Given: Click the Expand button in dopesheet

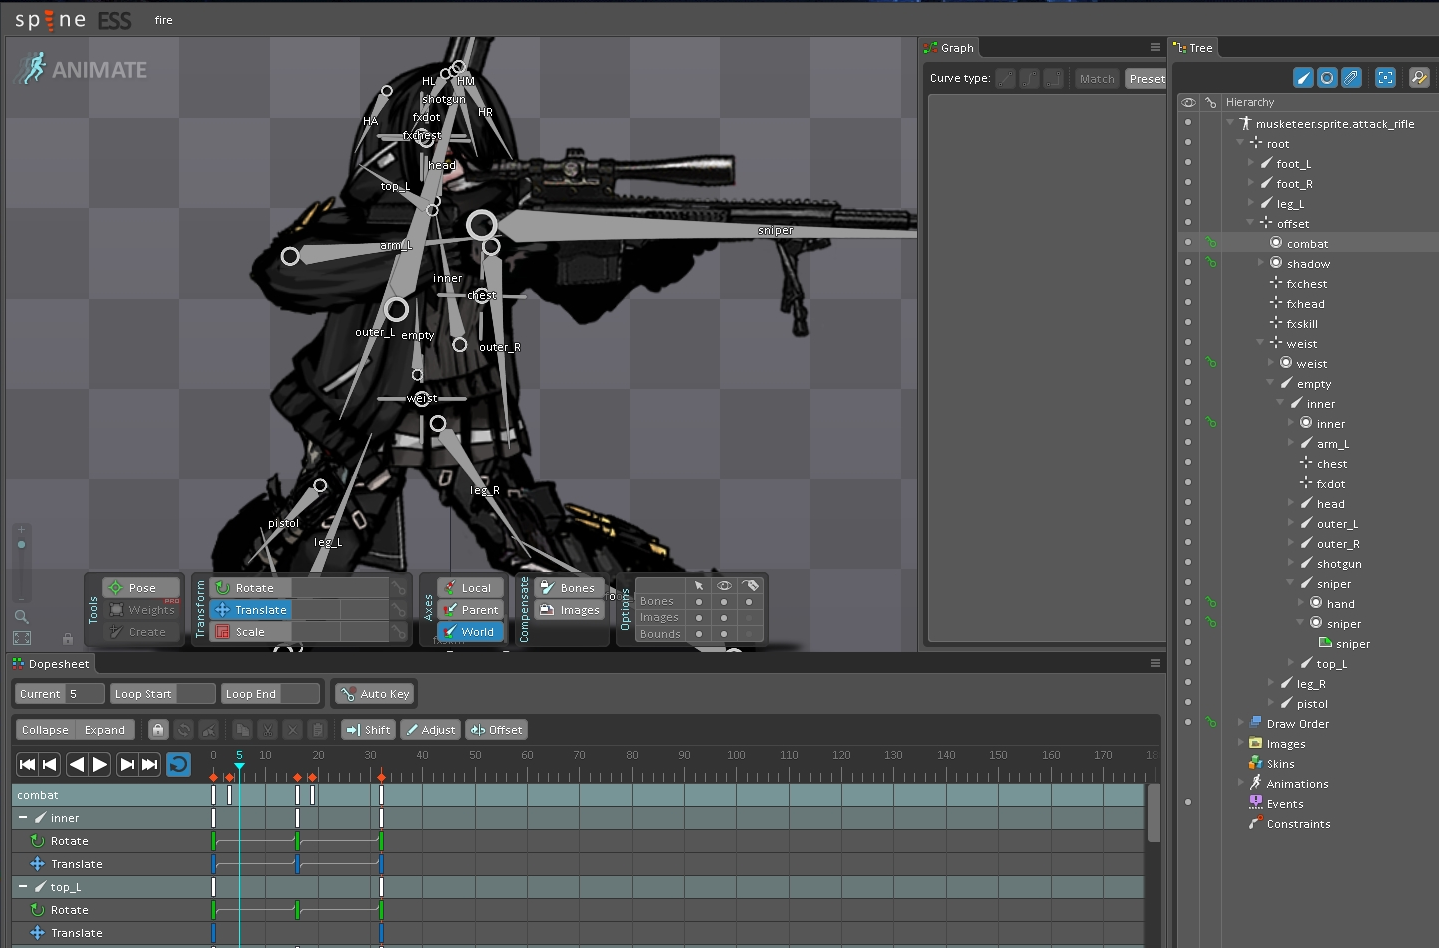Looking at the screenshot, I should tap(104, 730).
